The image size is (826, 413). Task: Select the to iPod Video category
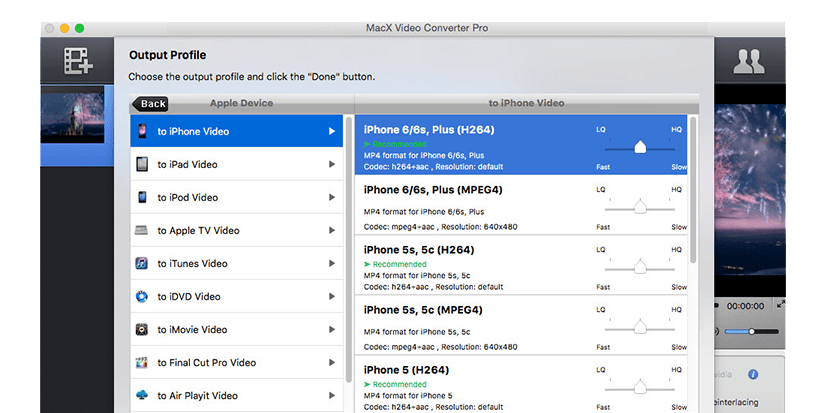237,197
